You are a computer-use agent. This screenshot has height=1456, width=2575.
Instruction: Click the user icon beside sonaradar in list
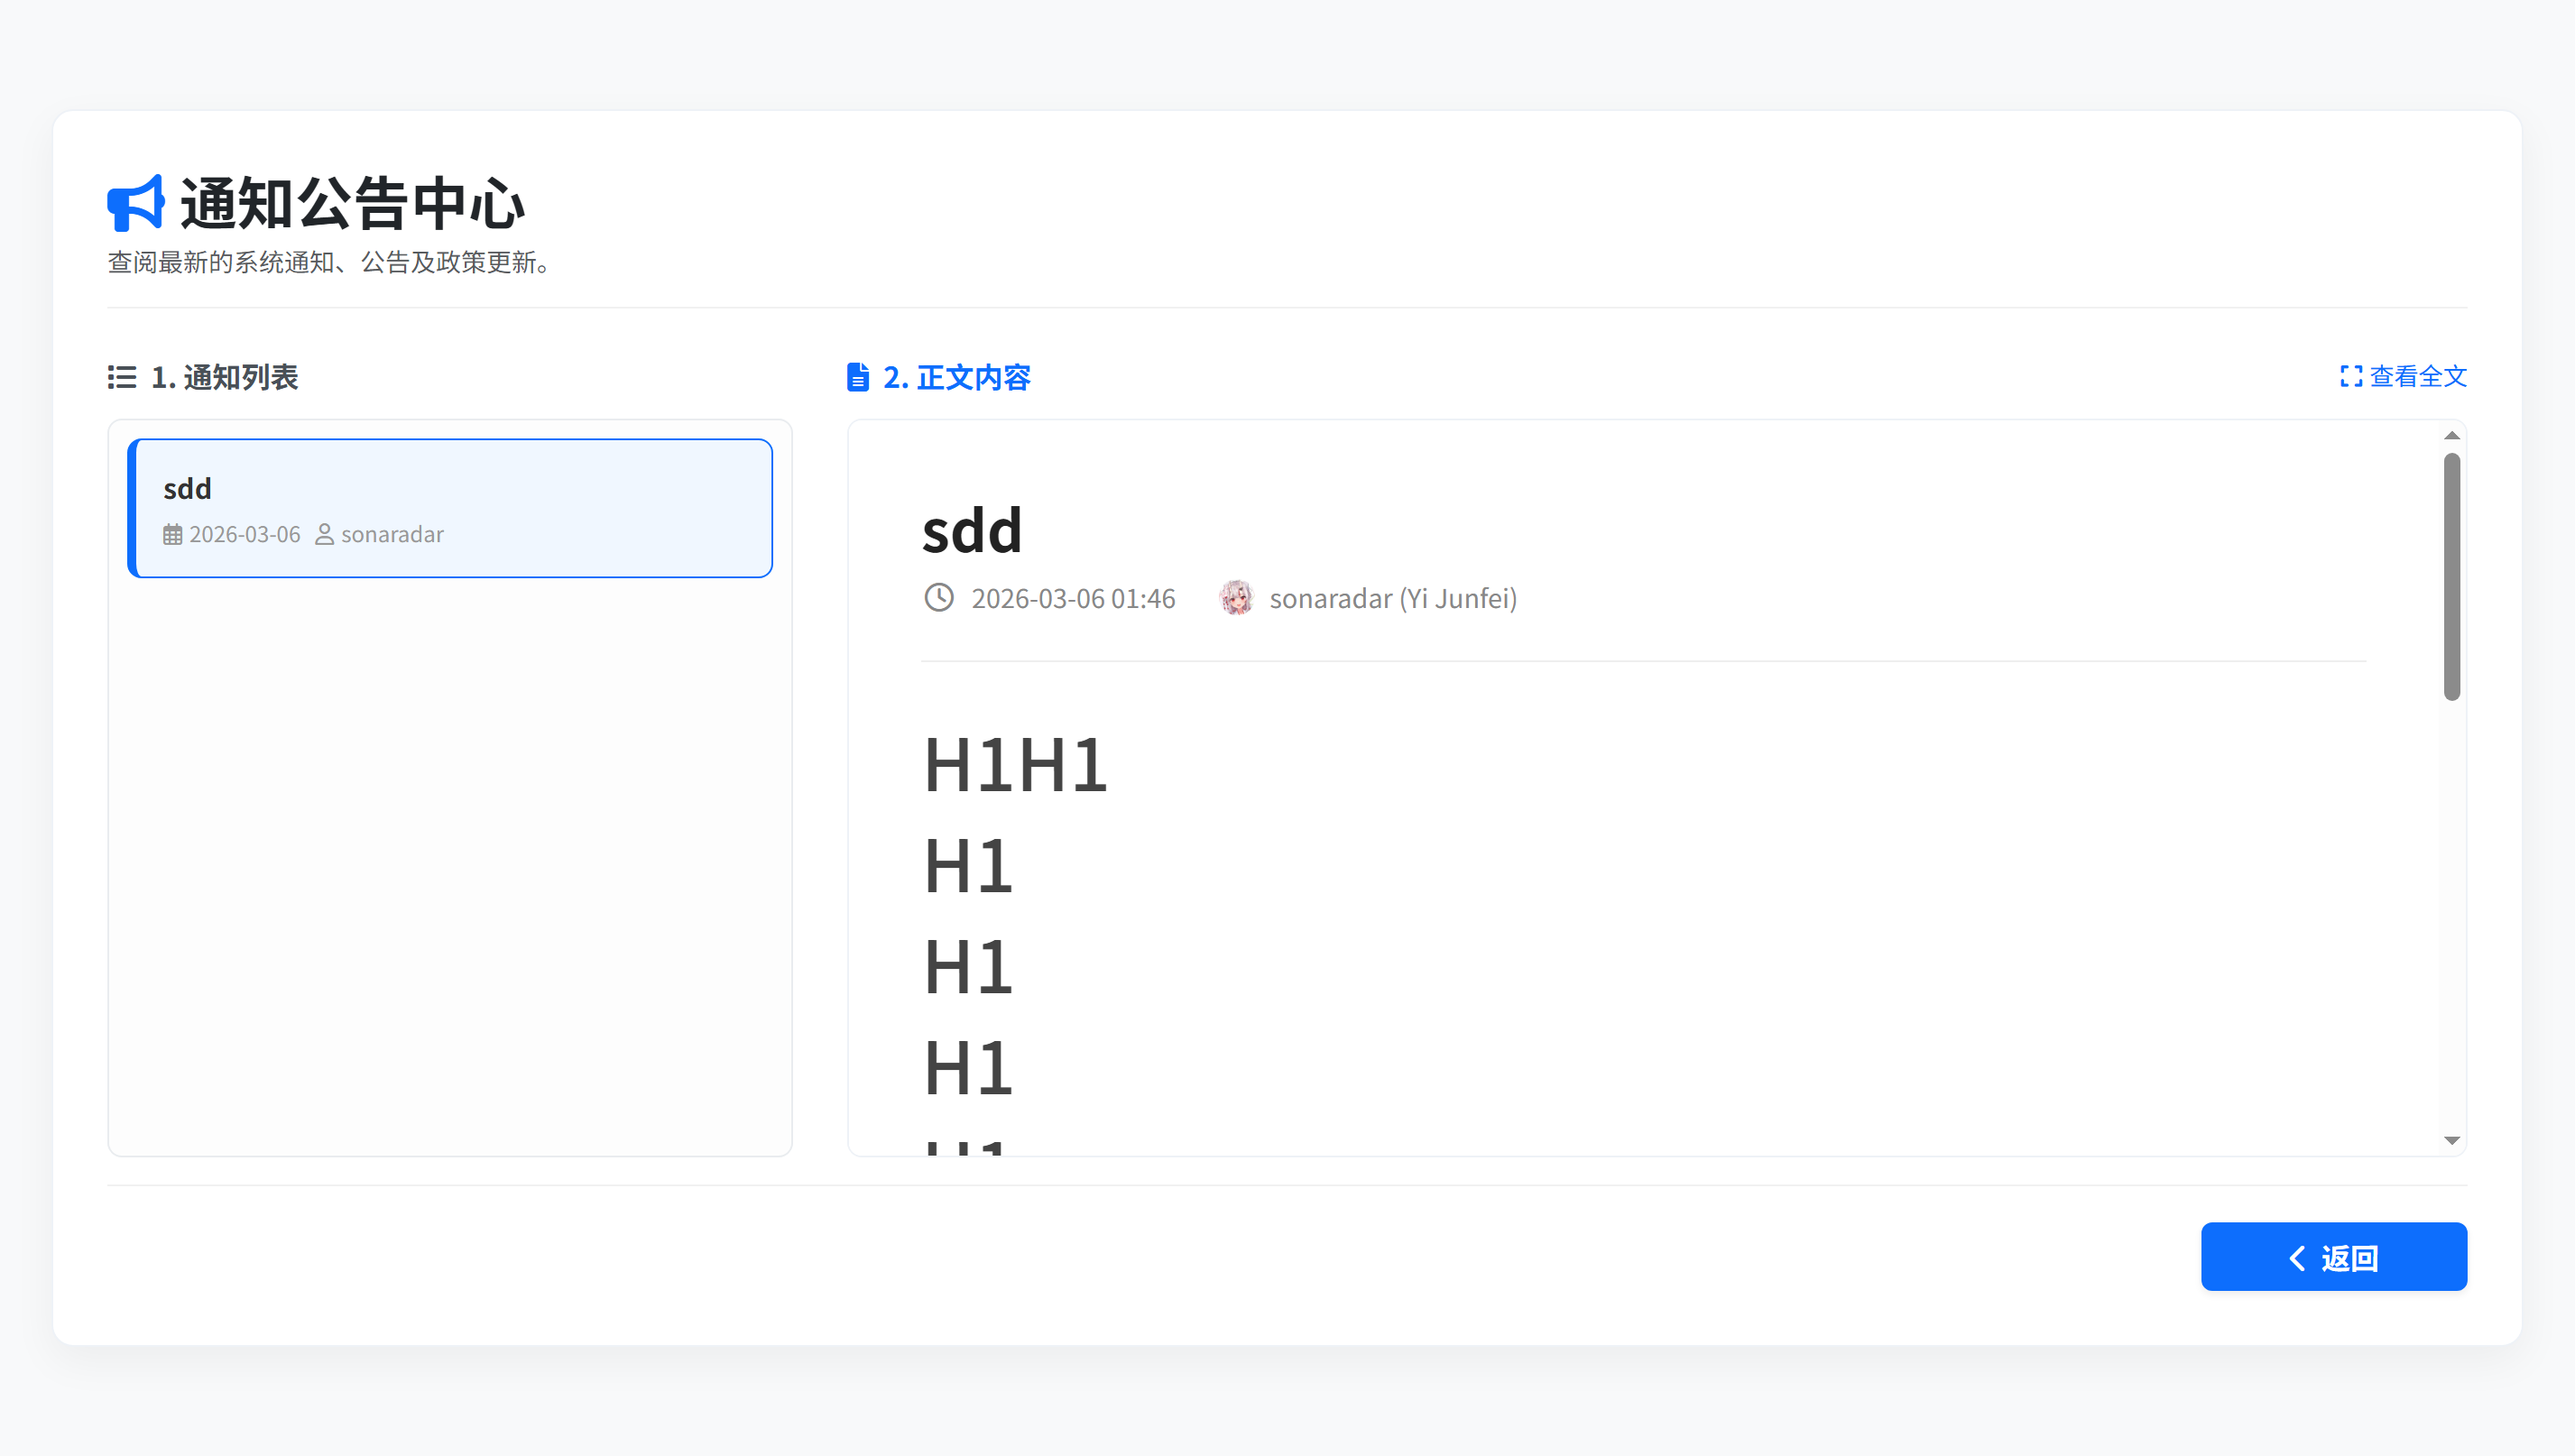tap(325, 535)
